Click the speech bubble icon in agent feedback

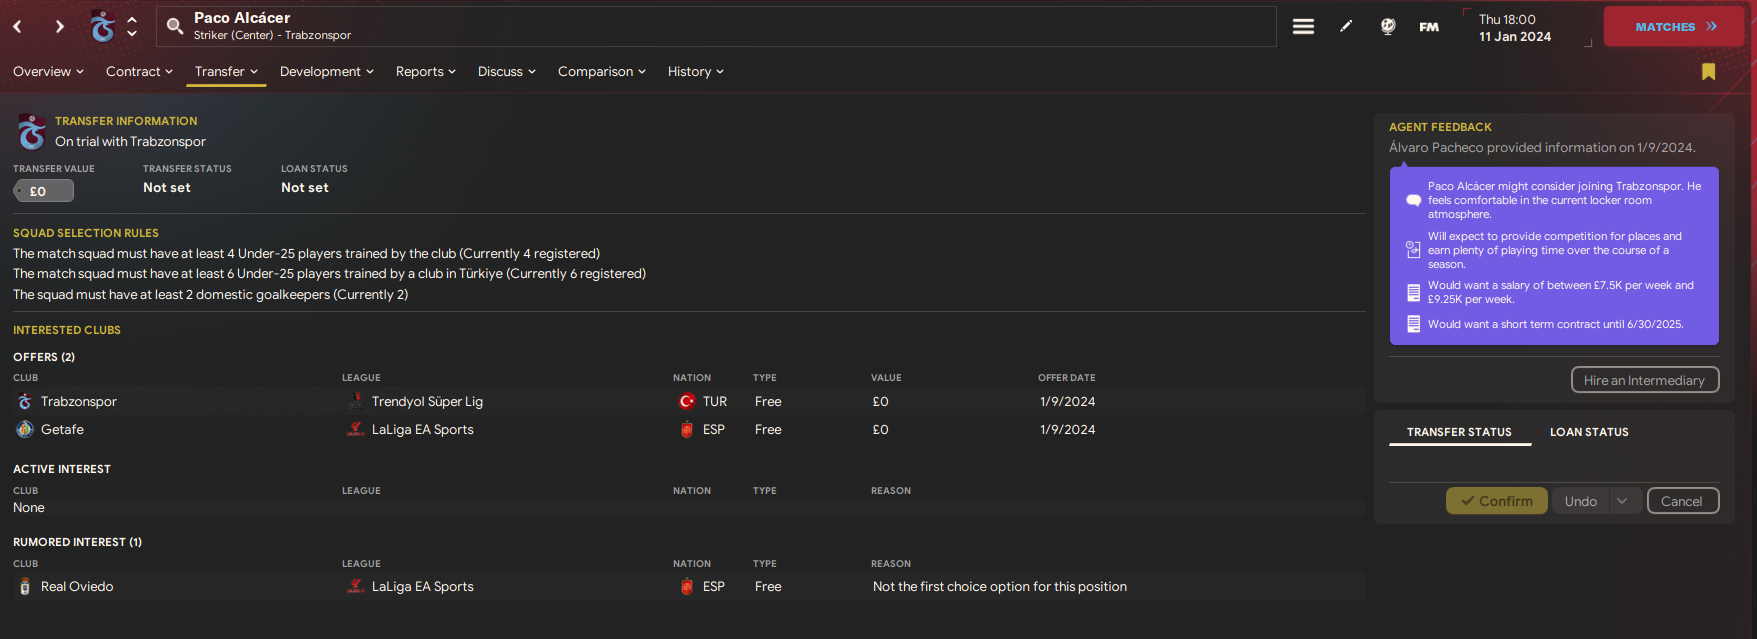[x=1413, y=200]
